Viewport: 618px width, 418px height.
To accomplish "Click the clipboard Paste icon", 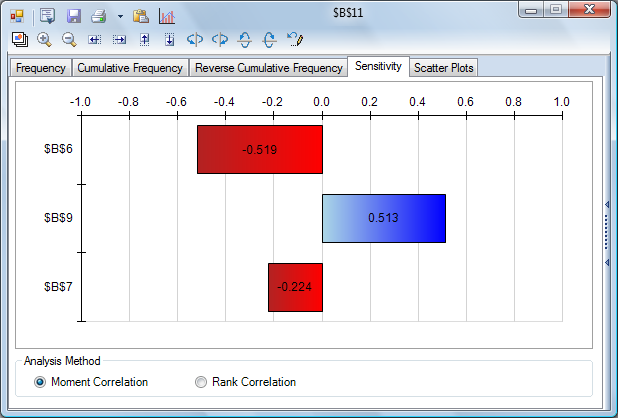I will tap(141, 16).
